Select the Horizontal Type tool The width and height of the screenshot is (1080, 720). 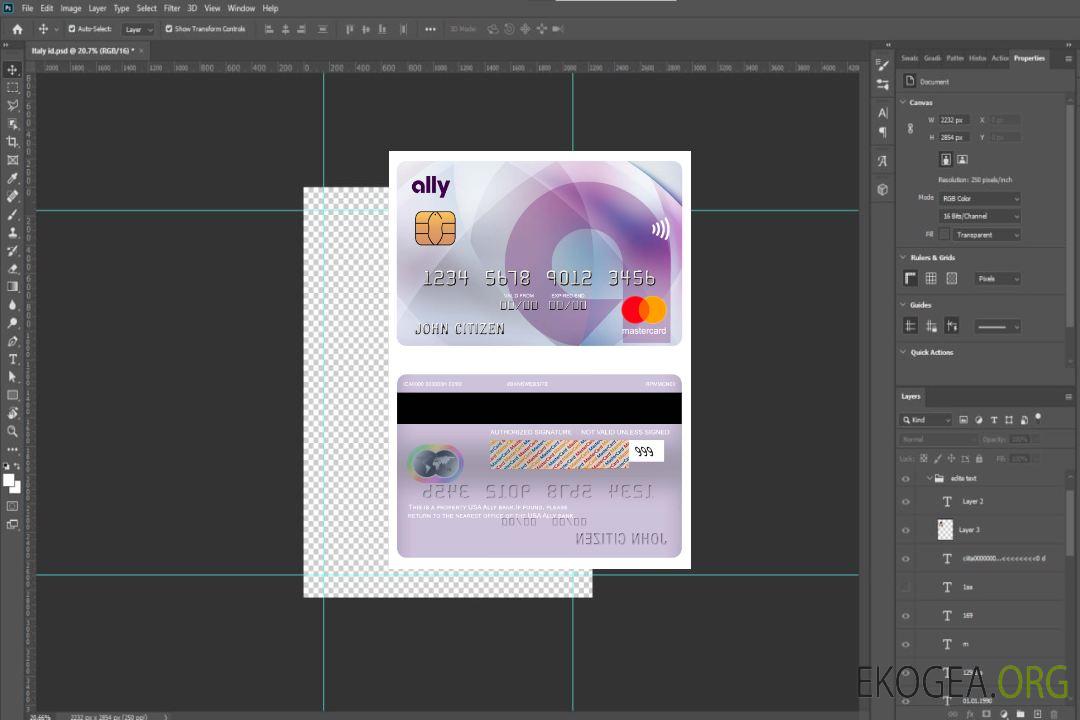pyautogui.click(x=12, y=359)
